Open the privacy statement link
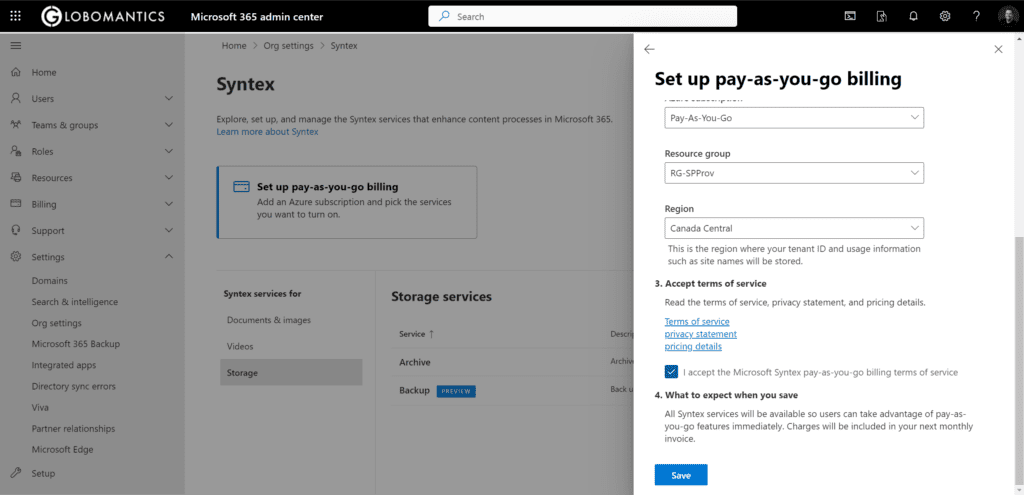The width and height of the screenshot is (1024, 495). coord(701,334)
